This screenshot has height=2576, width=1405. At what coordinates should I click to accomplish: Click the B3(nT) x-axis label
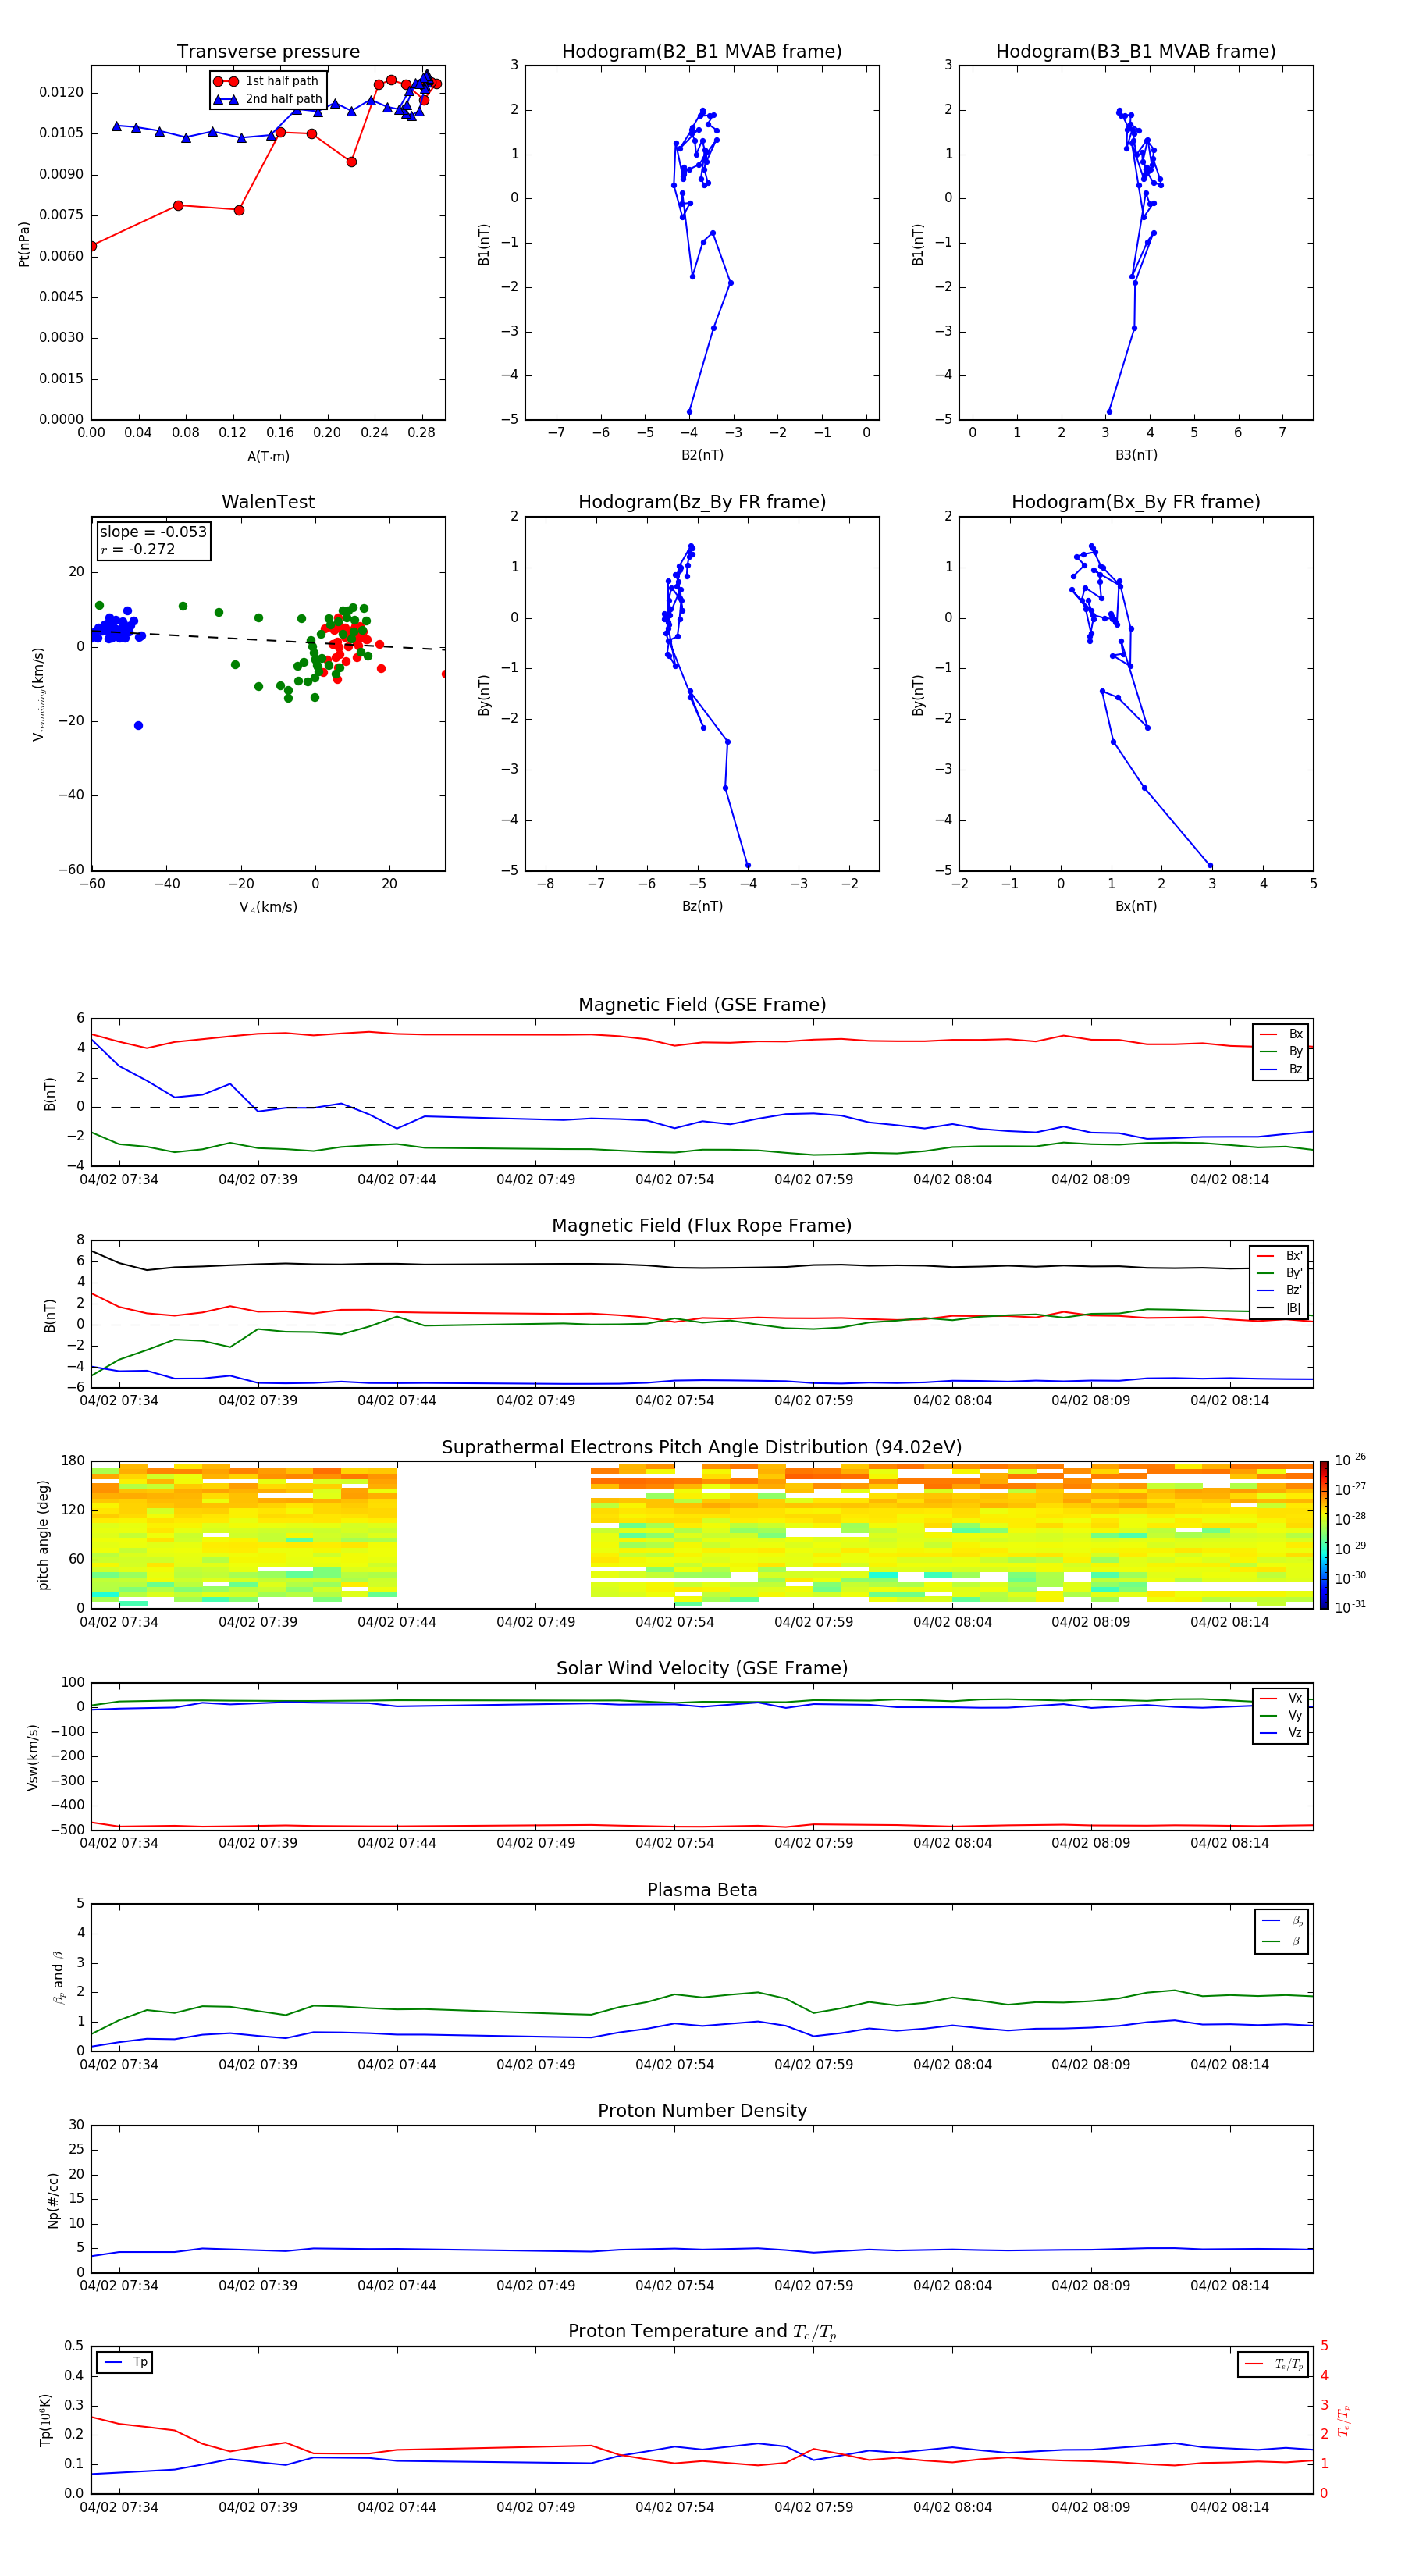[x=1136, y=456]
